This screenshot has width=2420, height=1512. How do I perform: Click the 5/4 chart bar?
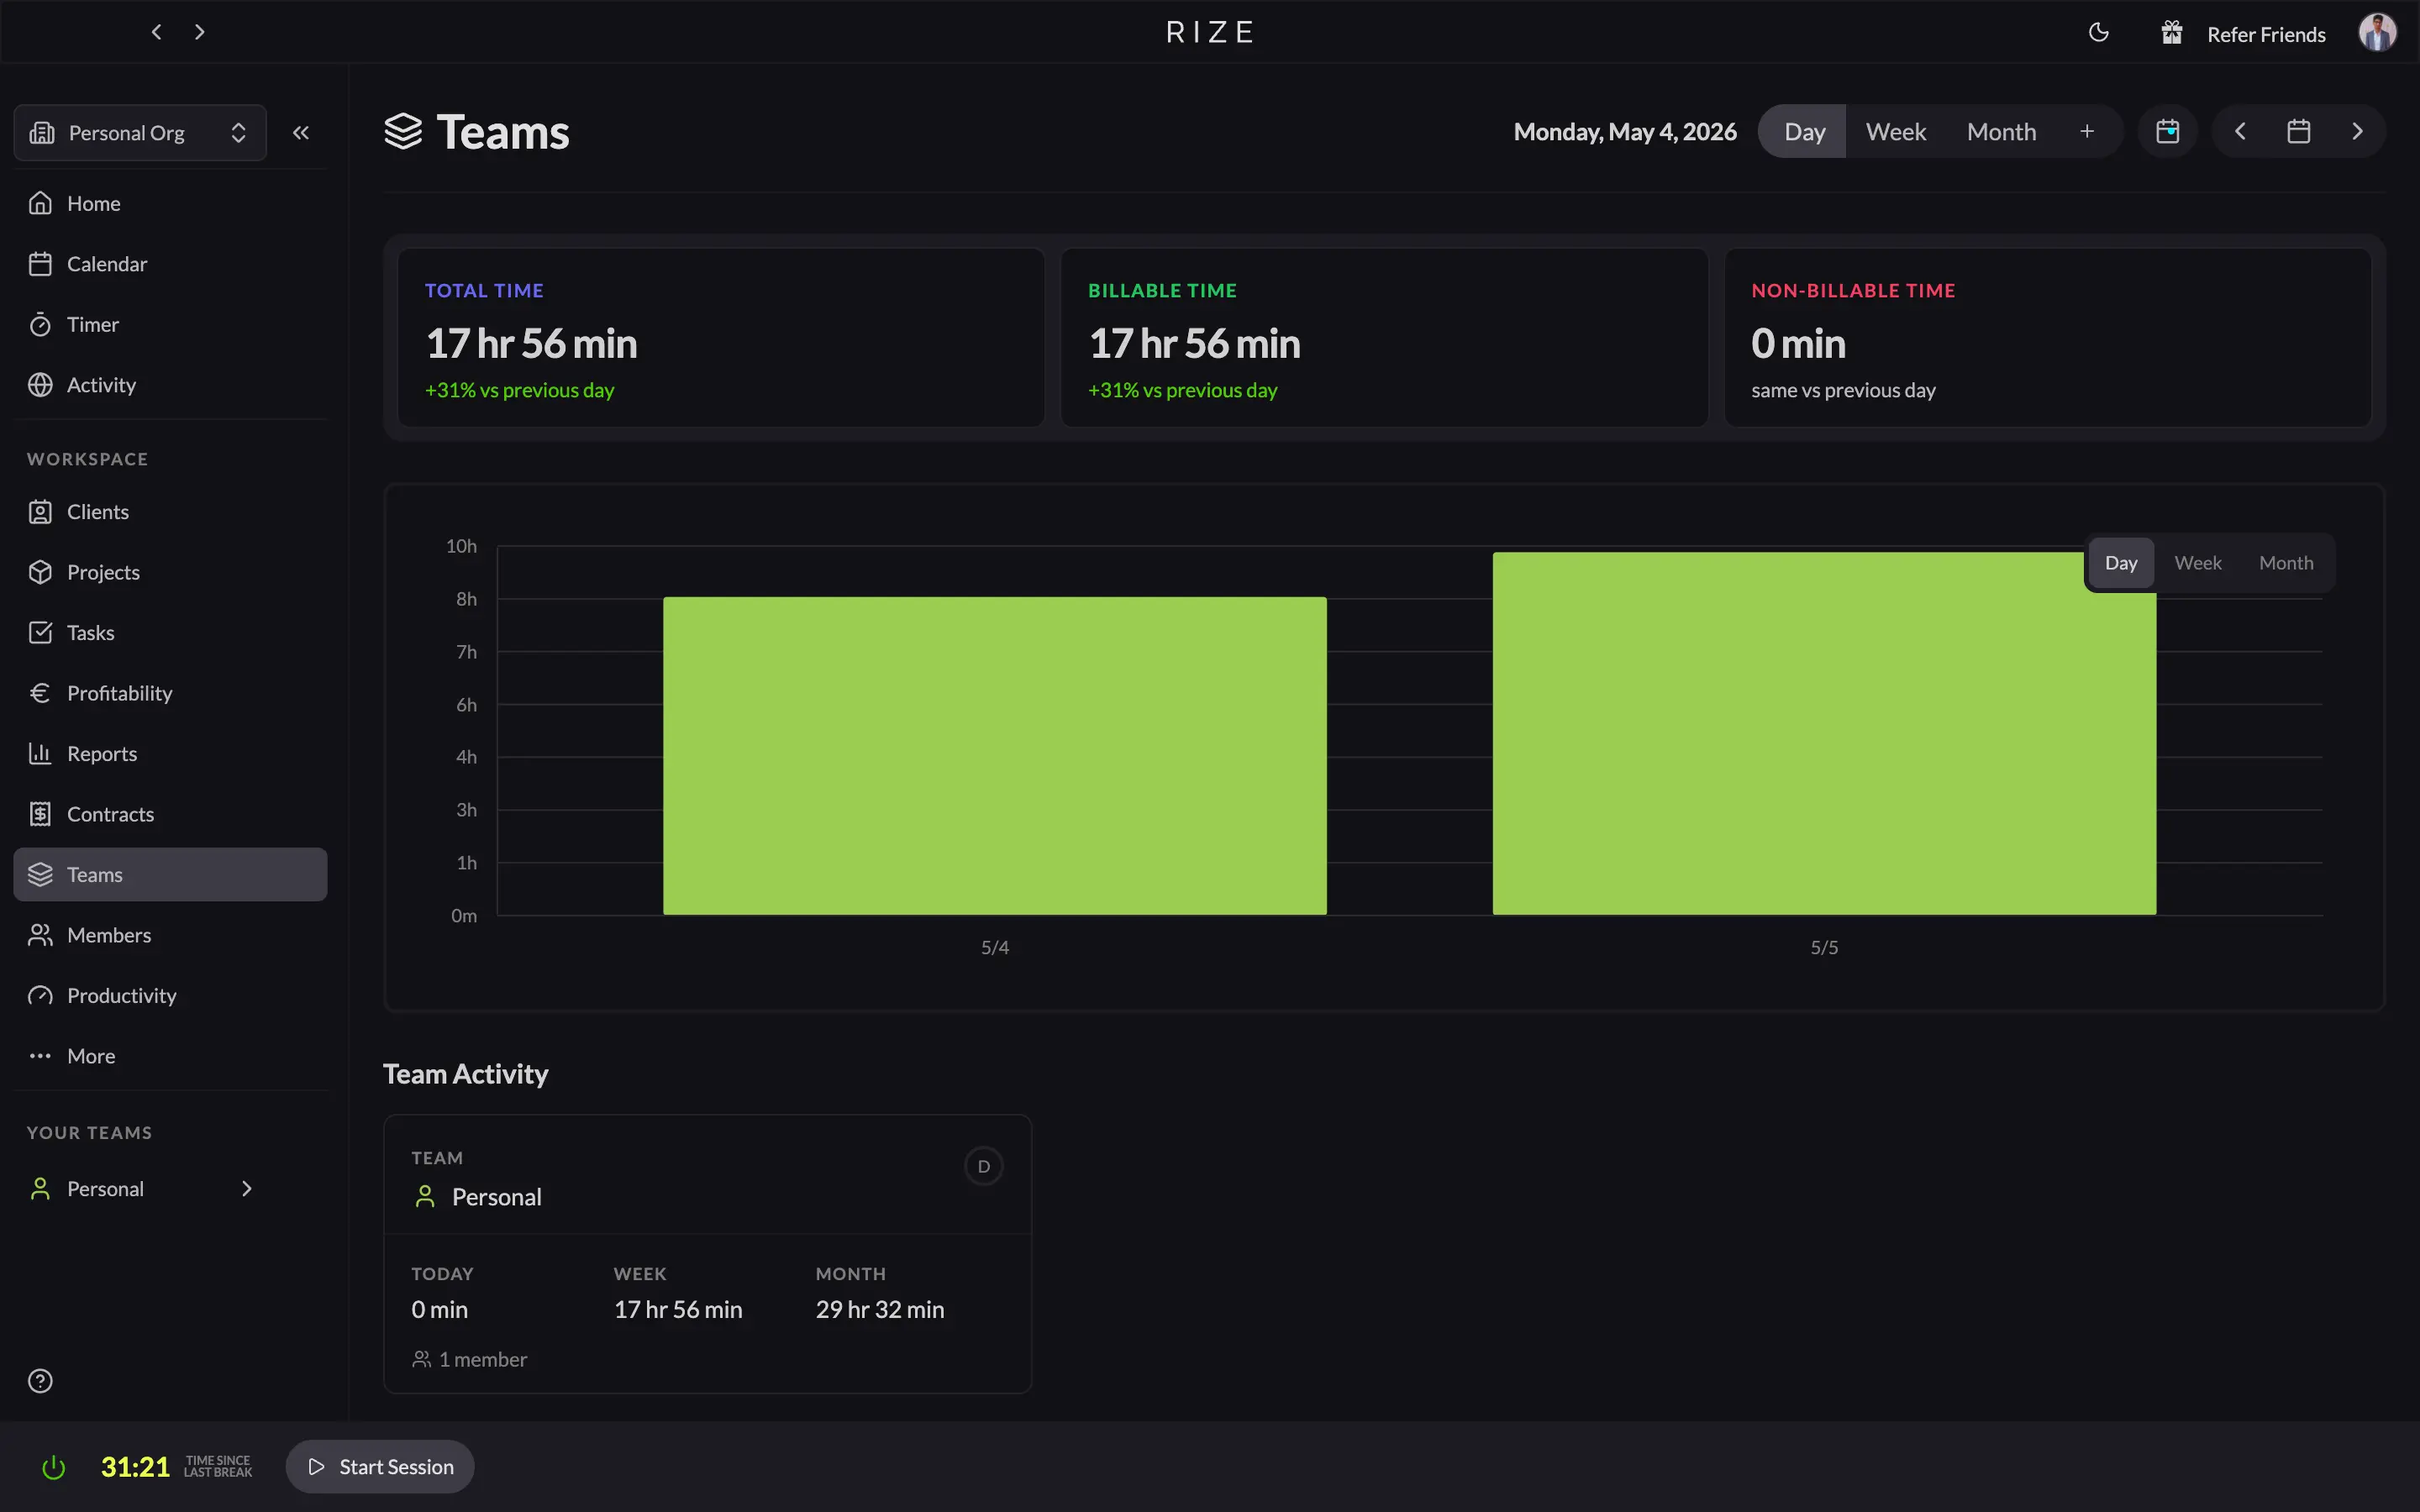point(995,756)
